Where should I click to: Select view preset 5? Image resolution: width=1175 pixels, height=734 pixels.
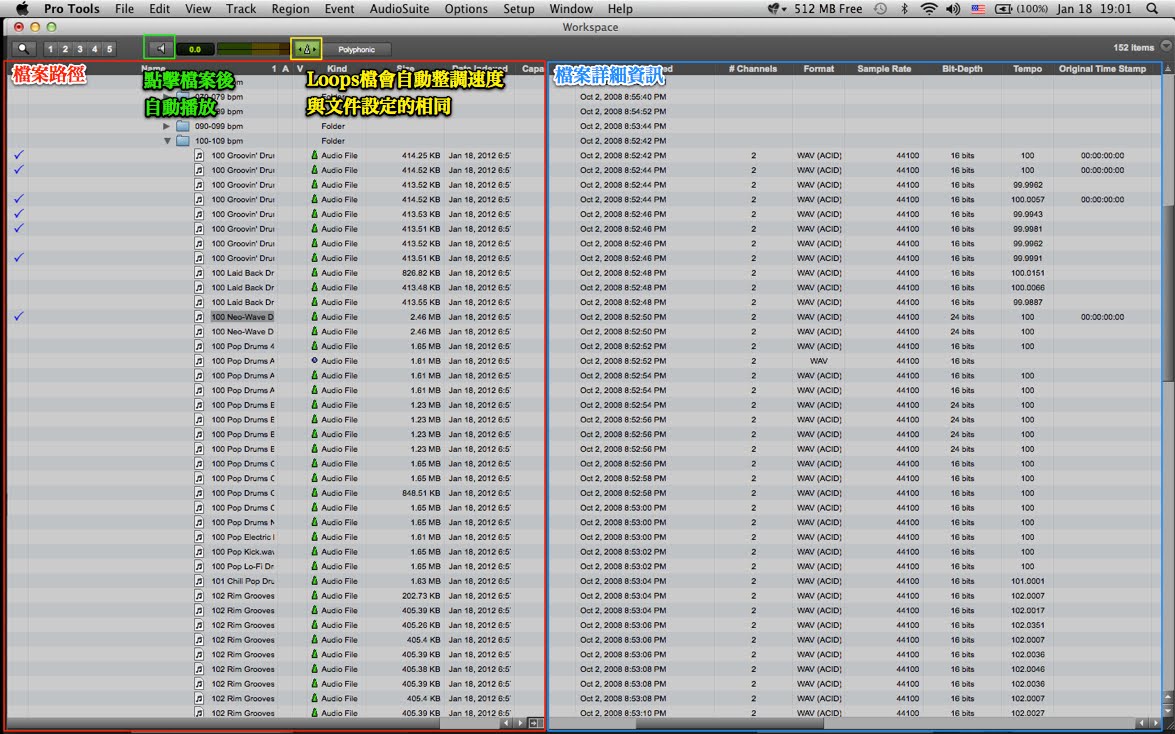coord(109,49)
